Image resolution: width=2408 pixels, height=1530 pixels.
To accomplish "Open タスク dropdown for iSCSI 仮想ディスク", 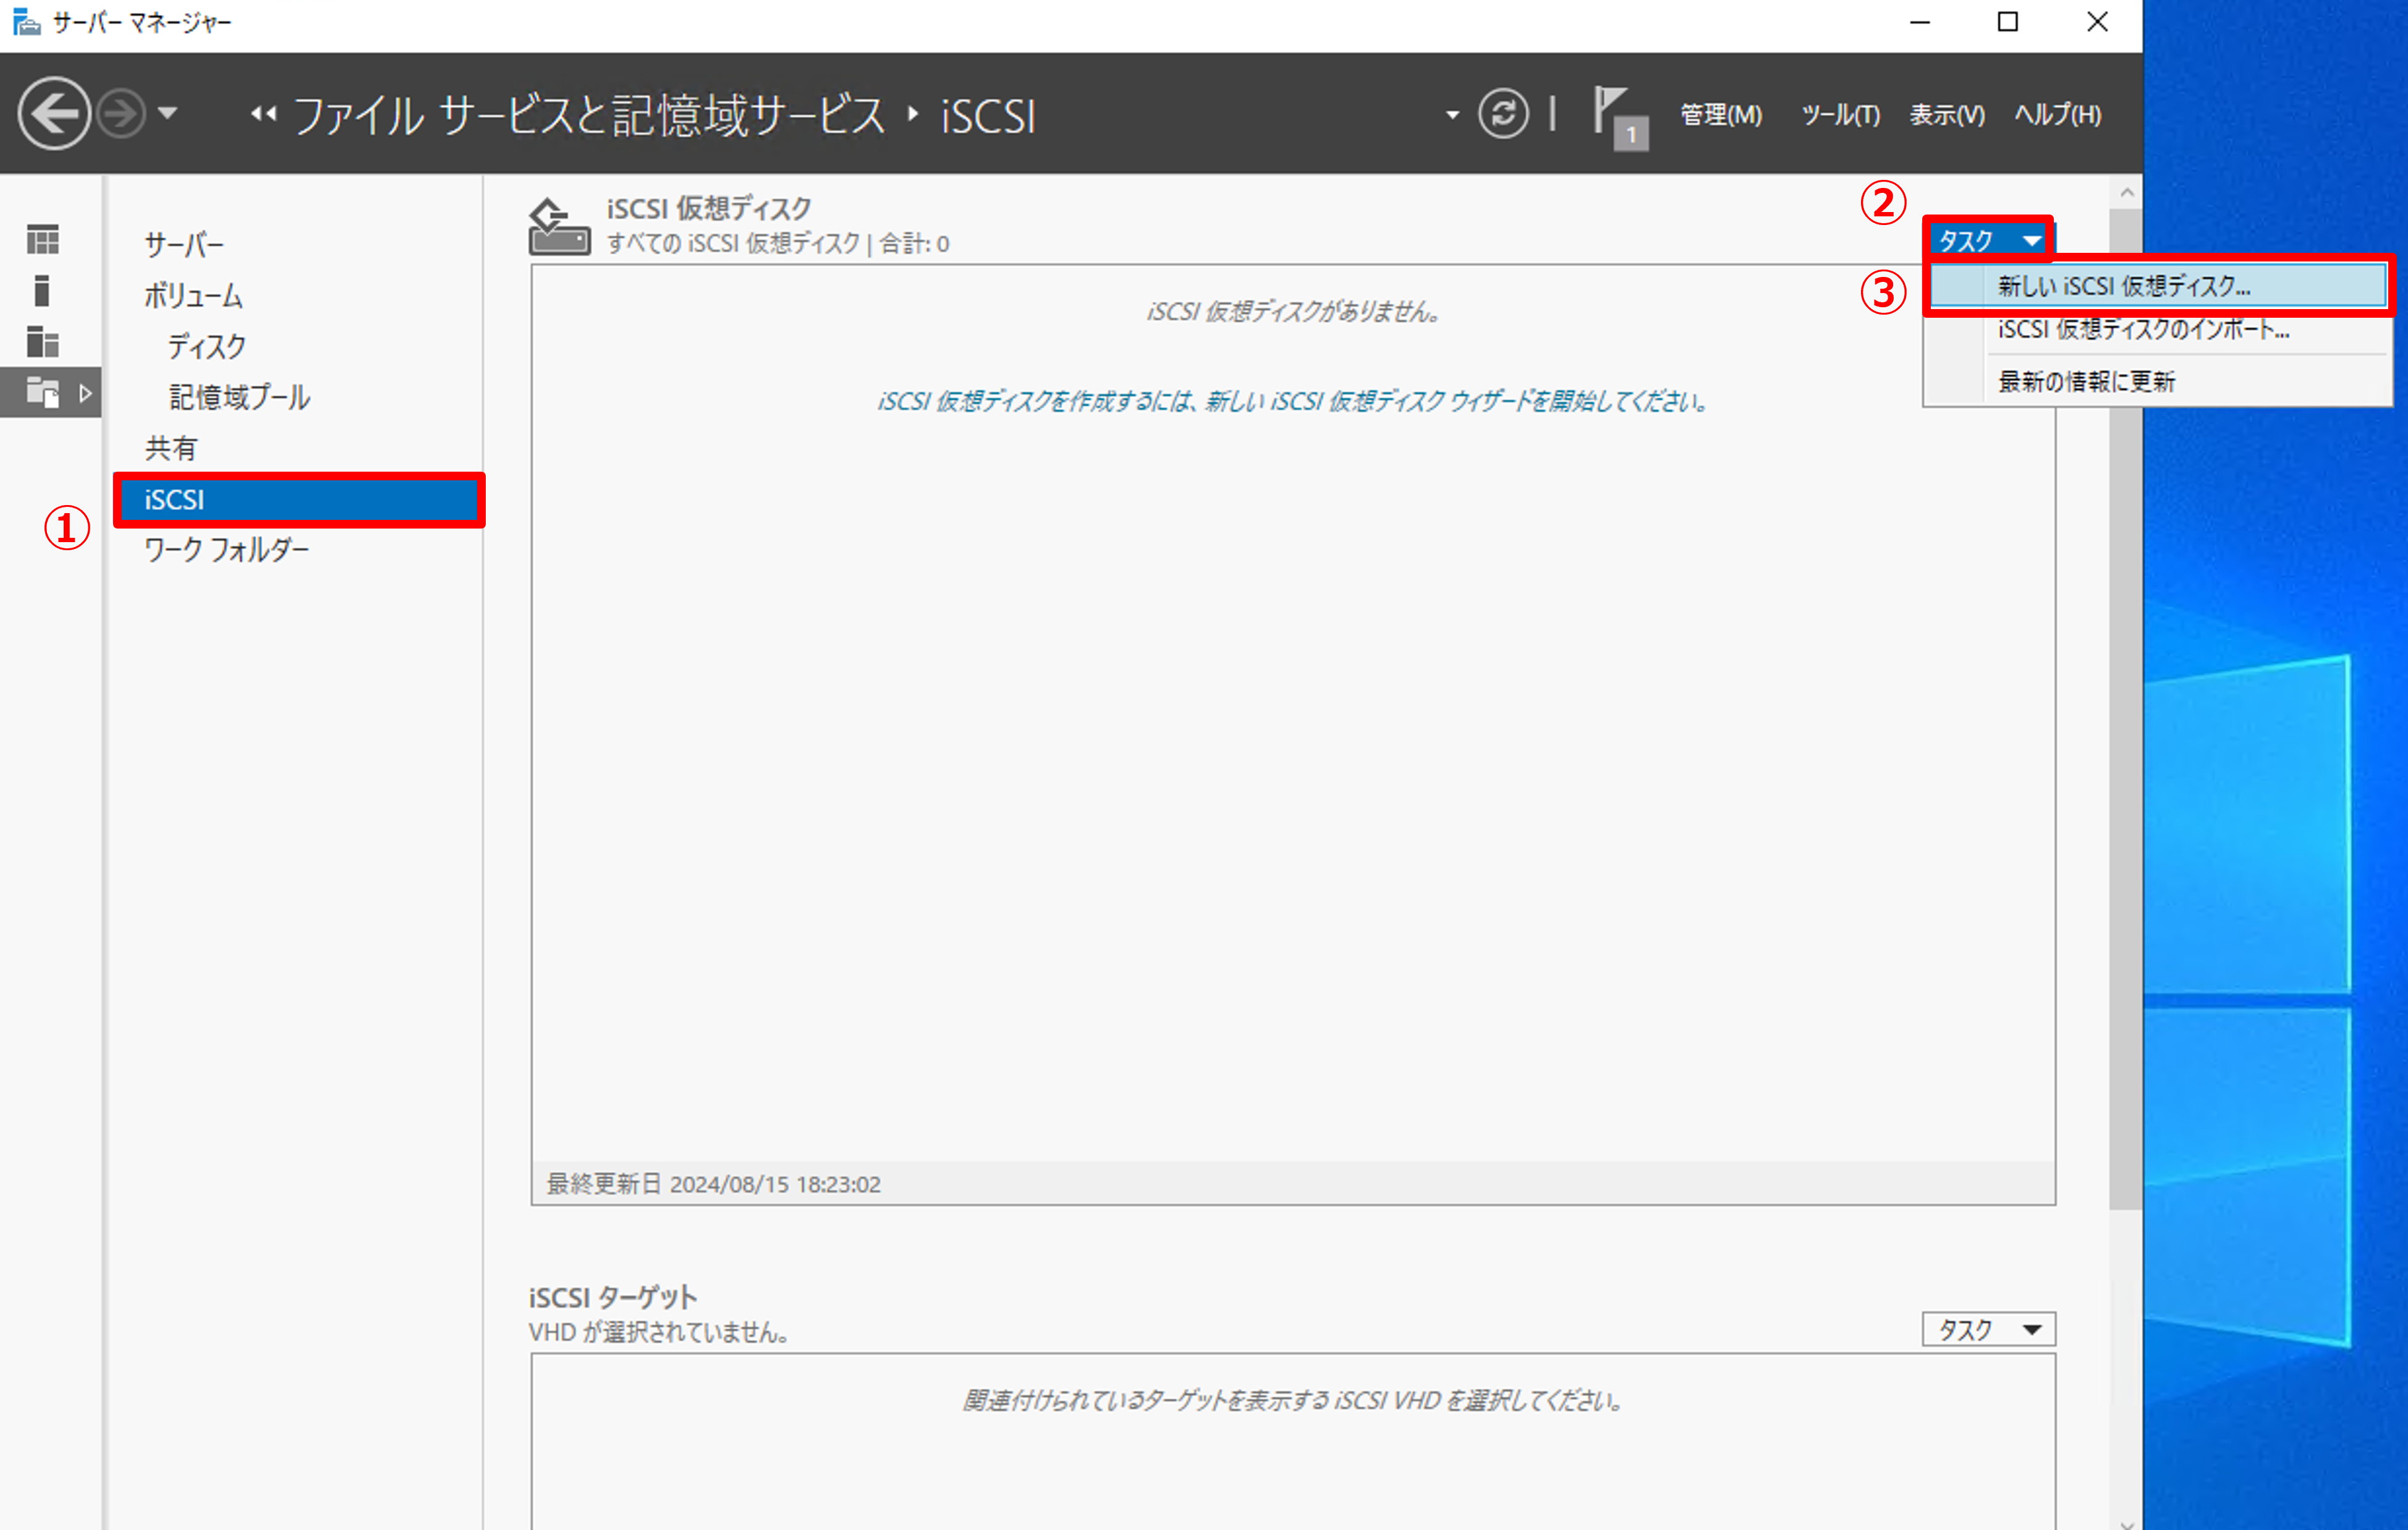I will [1988, 240].
